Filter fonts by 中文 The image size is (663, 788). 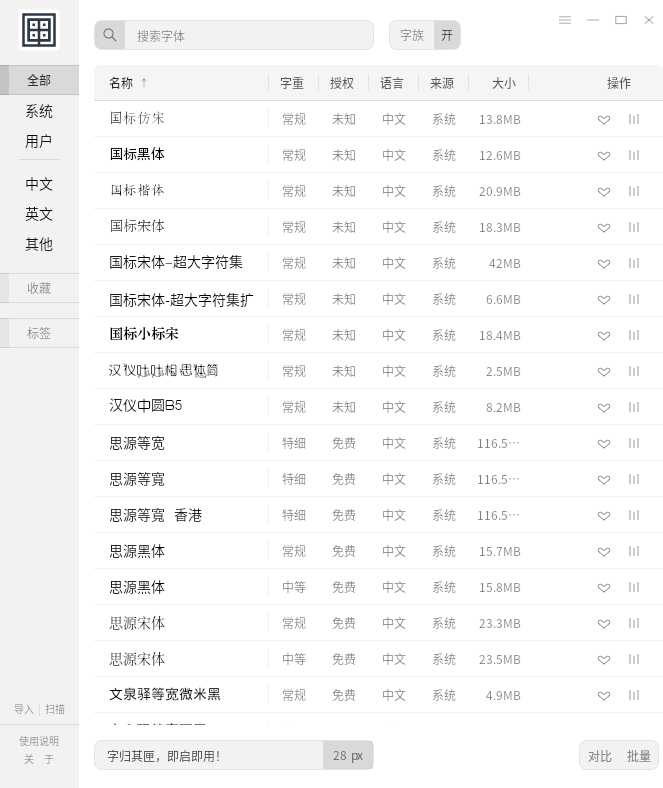point(39,184)
